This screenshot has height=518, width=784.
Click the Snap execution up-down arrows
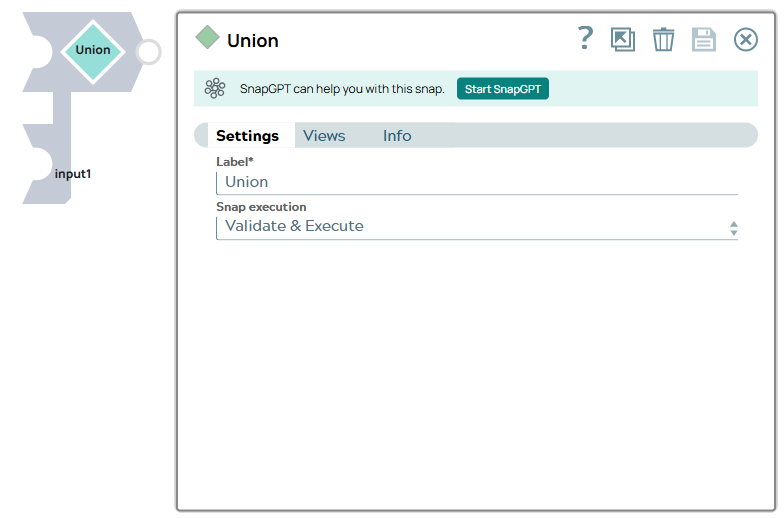coord(733,228)
